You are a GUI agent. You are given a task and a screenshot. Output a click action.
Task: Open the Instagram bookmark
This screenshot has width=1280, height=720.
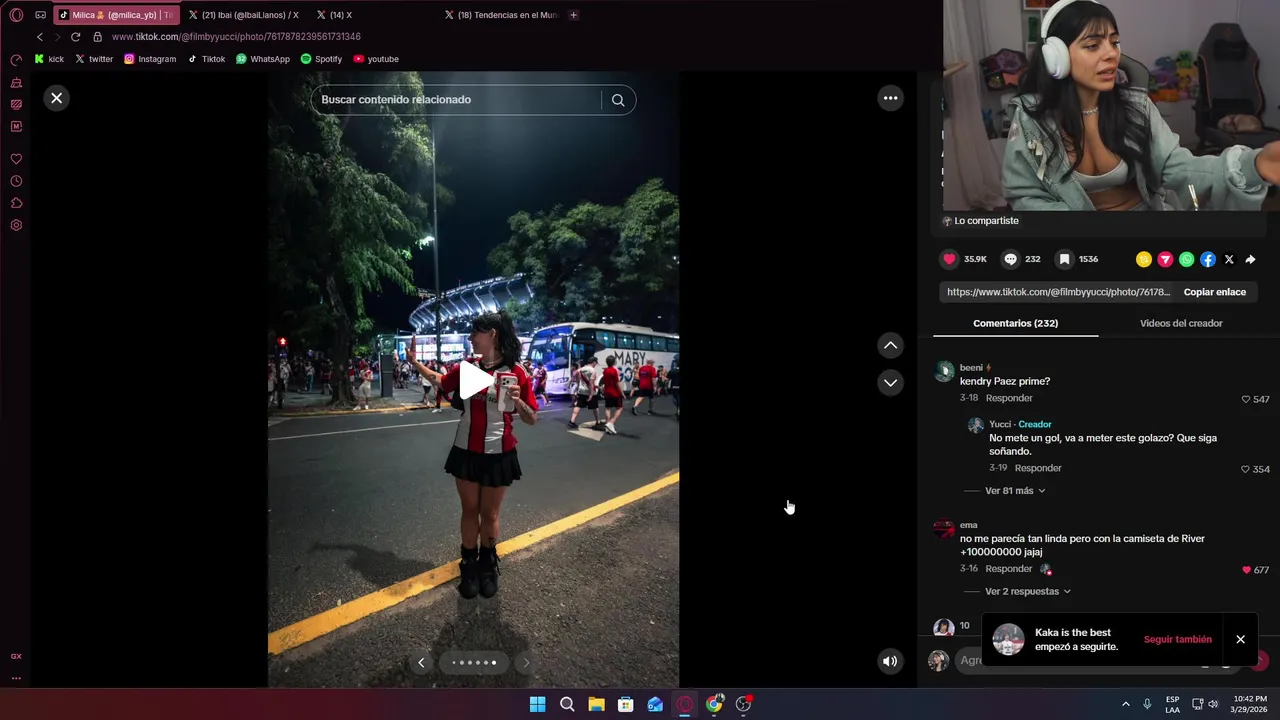coord(150,59)
